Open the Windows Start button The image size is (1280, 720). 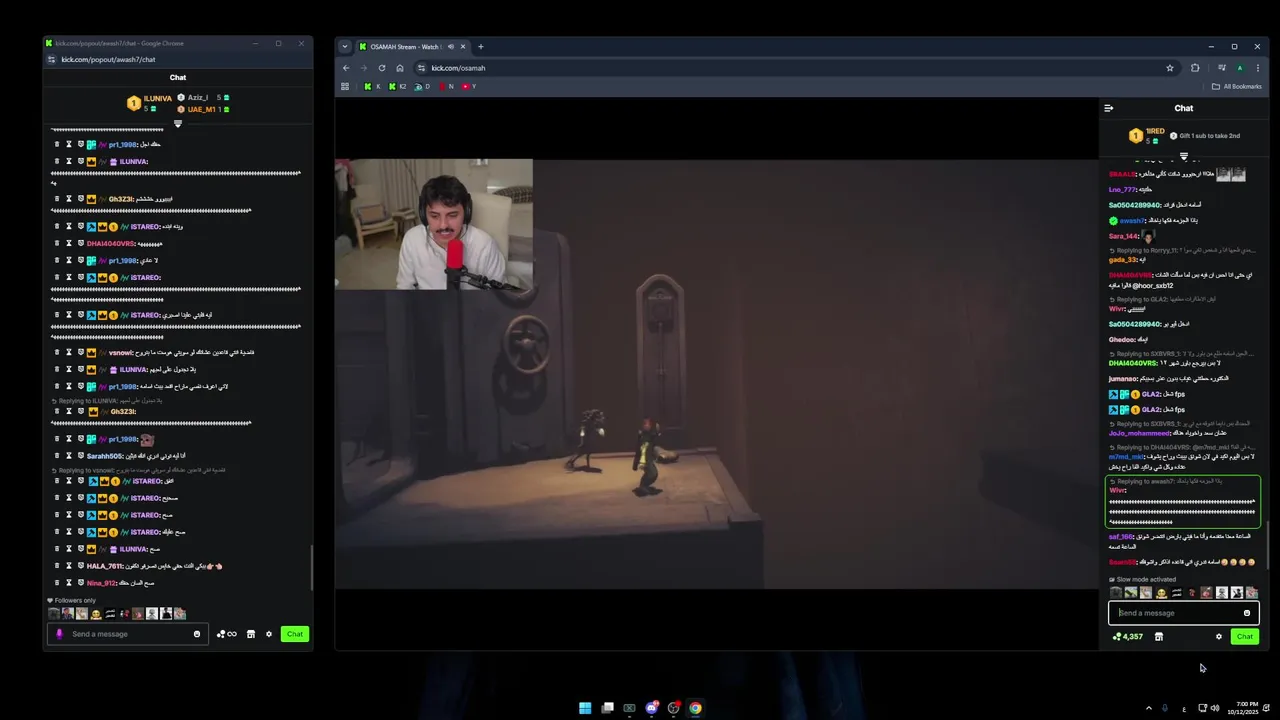tap(585, 708)
